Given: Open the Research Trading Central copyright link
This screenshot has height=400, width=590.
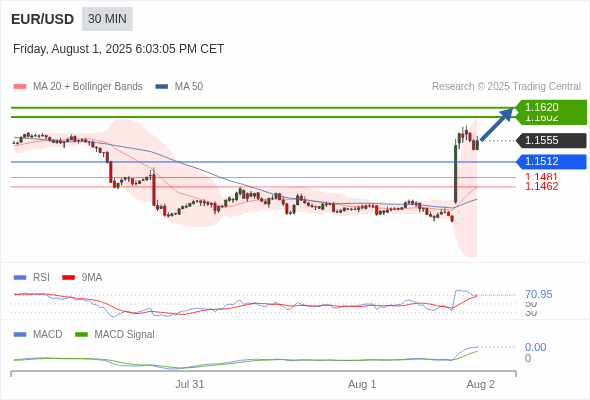Looking at the screenshot, I should (506, 87).
